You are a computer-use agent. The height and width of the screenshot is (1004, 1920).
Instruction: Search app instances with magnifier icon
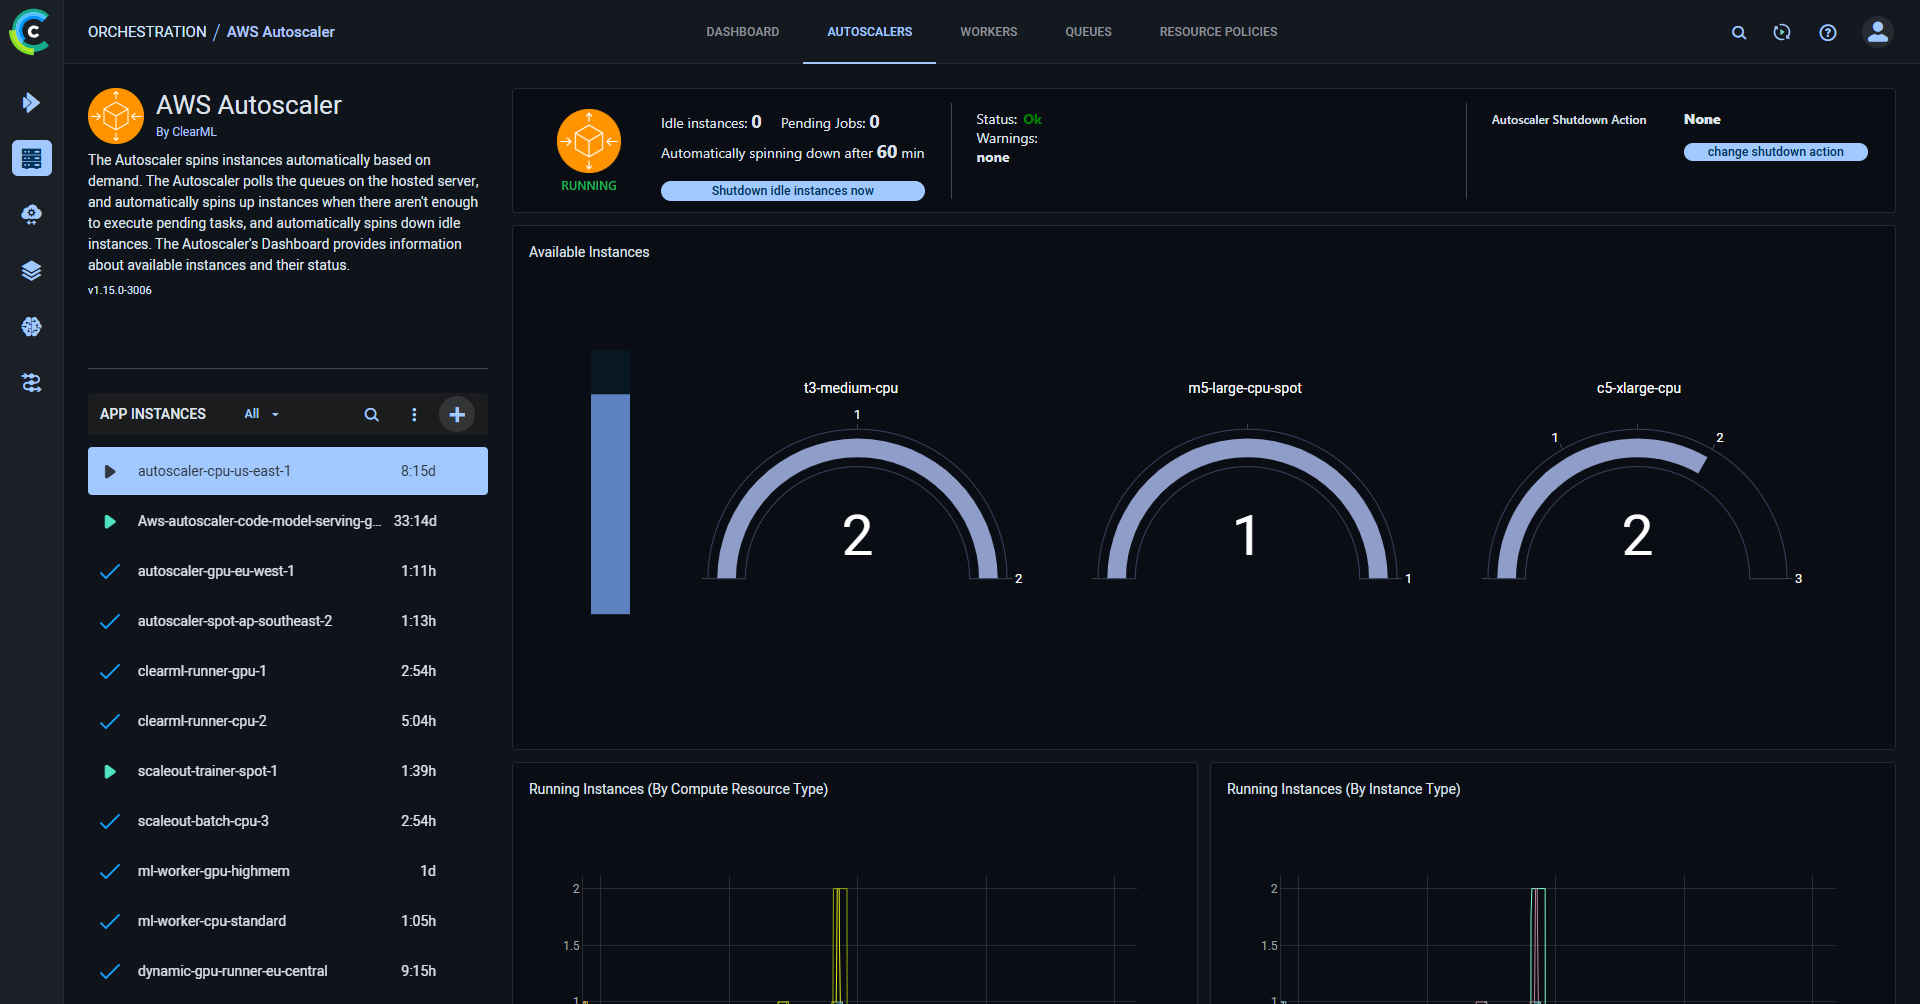pos(371,414)
